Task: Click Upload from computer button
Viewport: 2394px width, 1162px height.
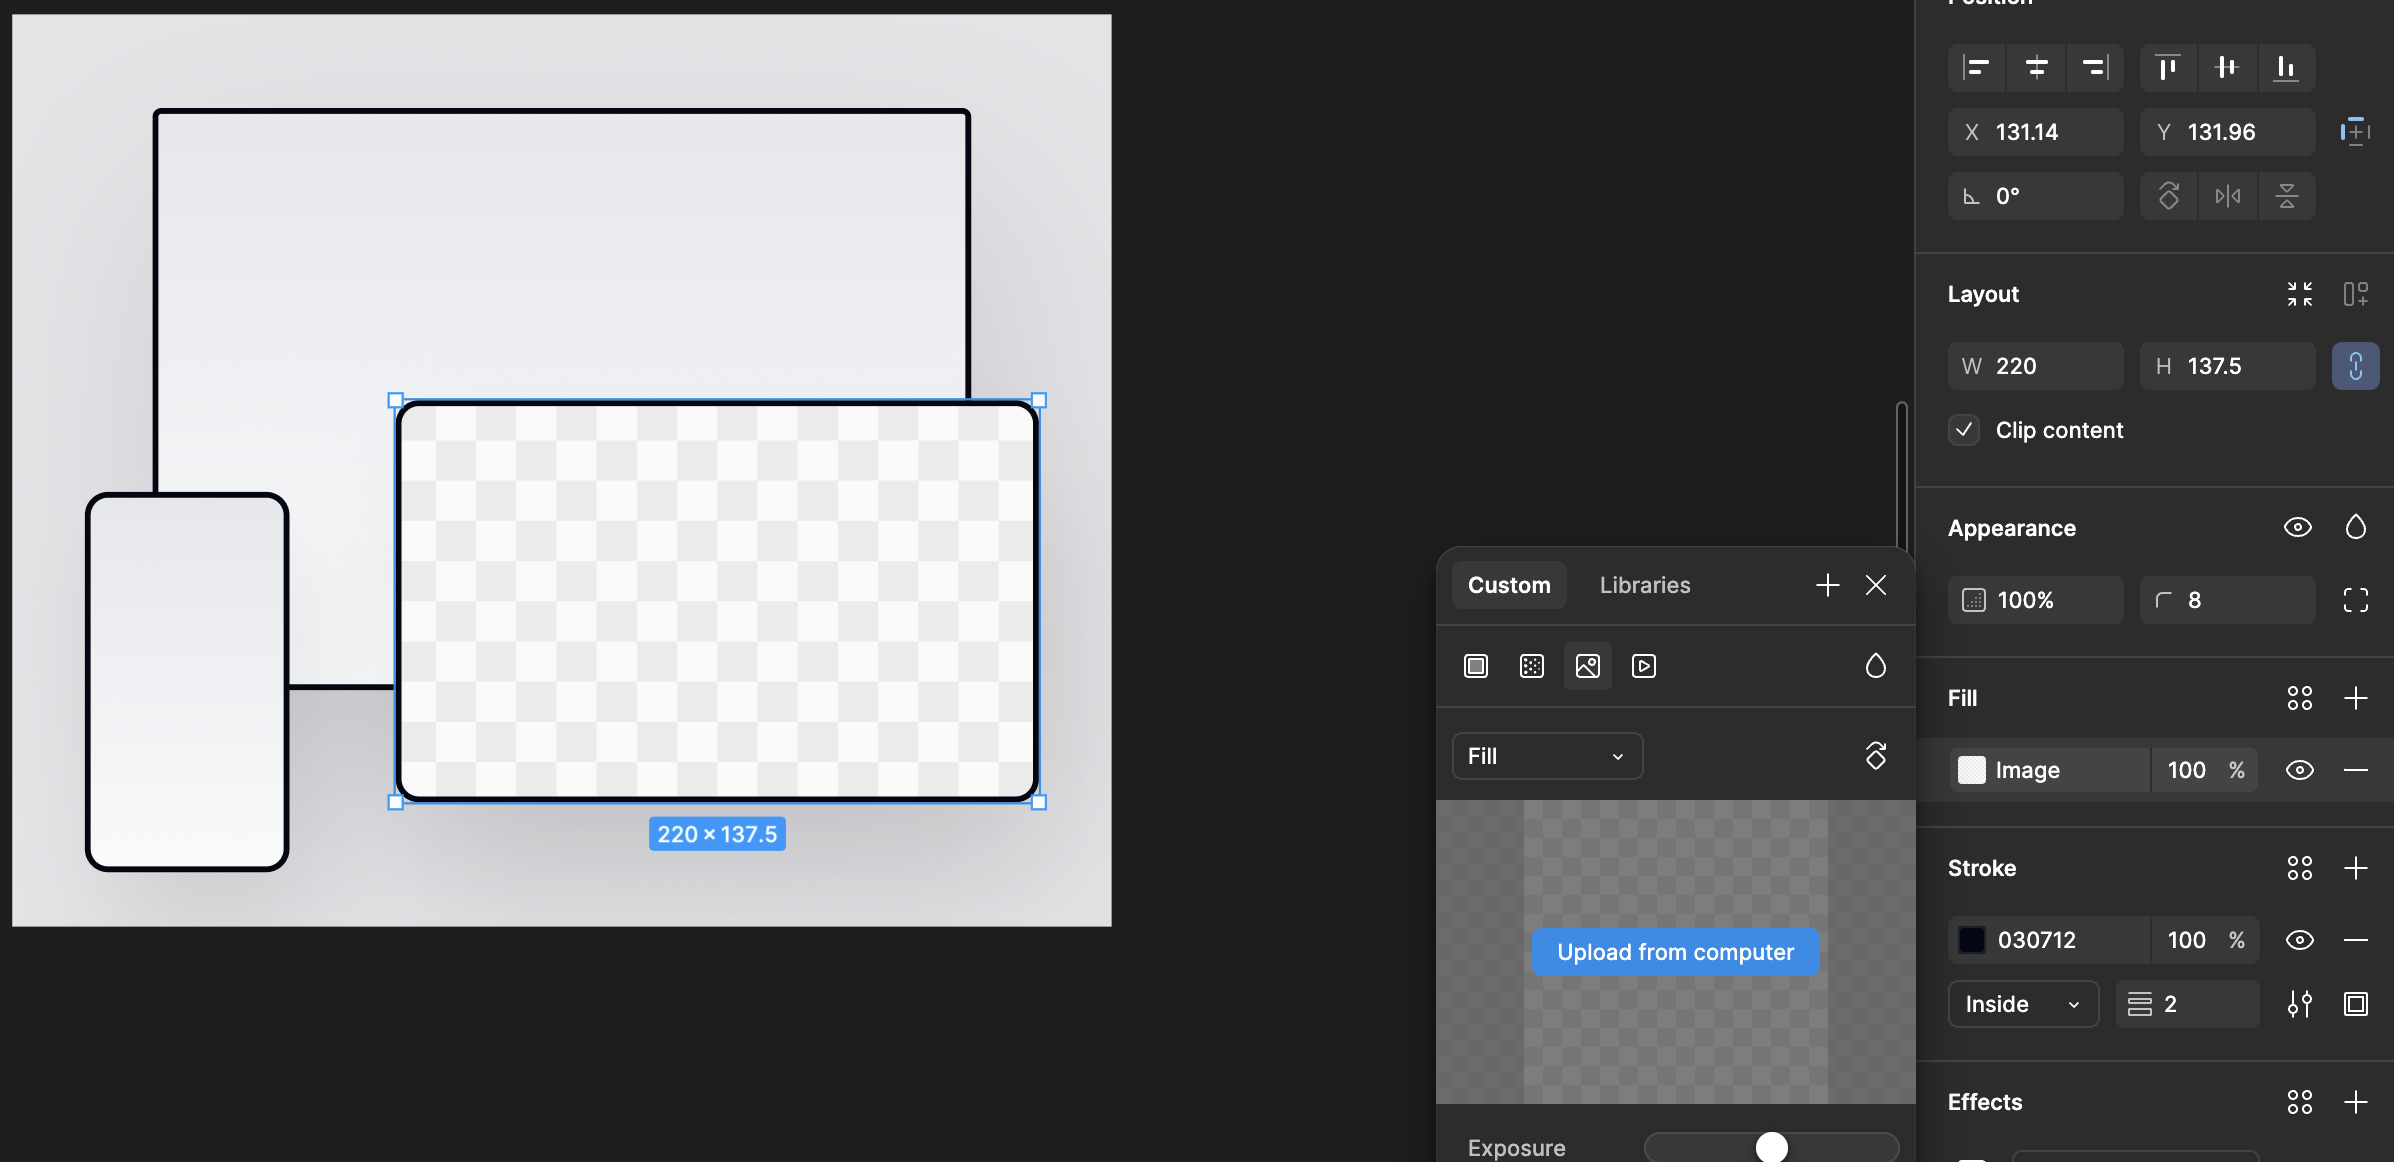Action: tap(1675, 952)
